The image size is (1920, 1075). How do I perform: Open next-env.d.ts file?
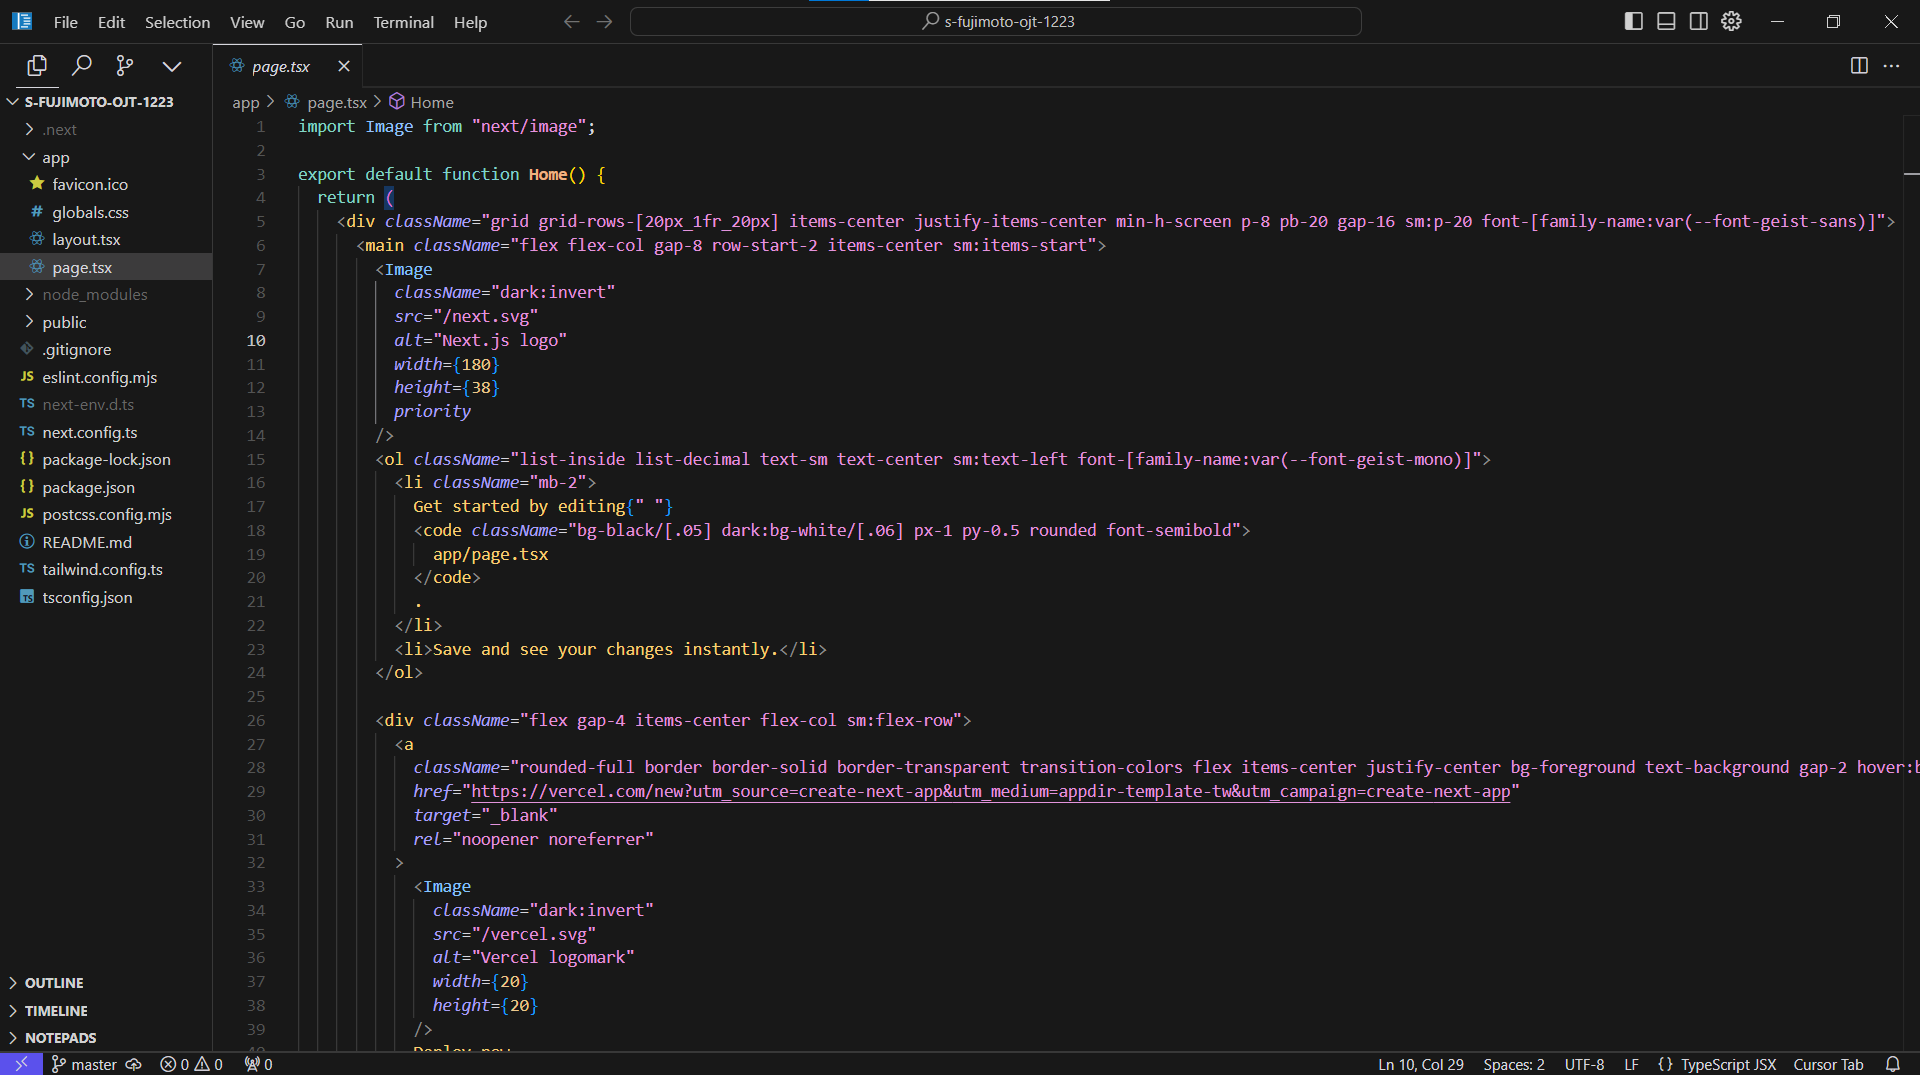pos(106,405)
